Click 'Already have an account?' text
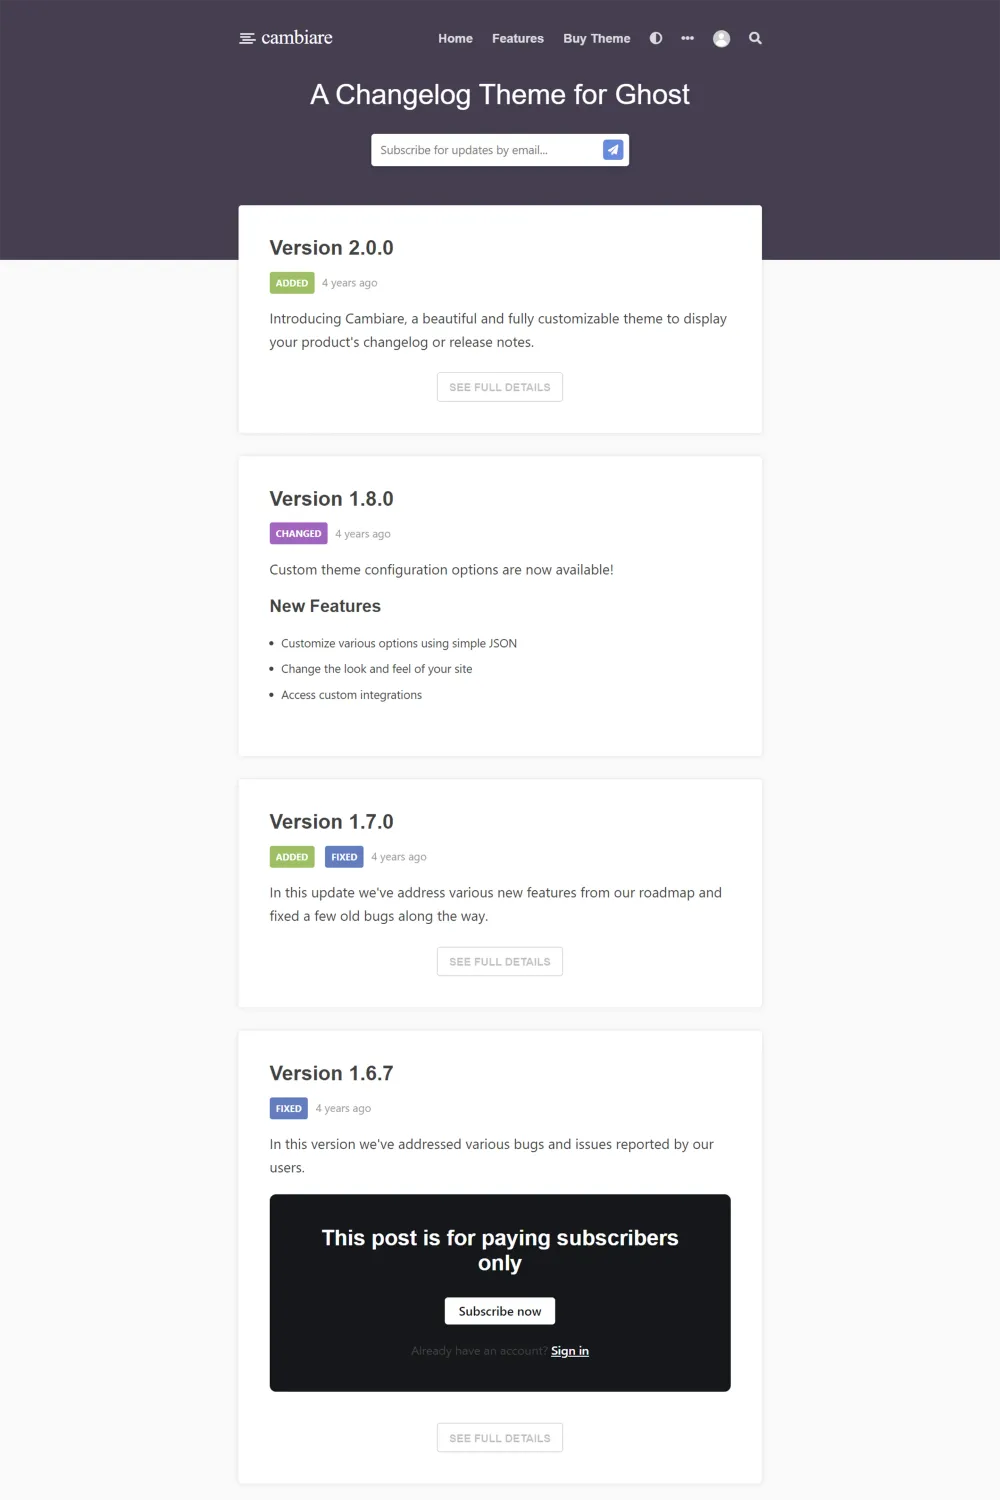 click(x=479, y=1351)
